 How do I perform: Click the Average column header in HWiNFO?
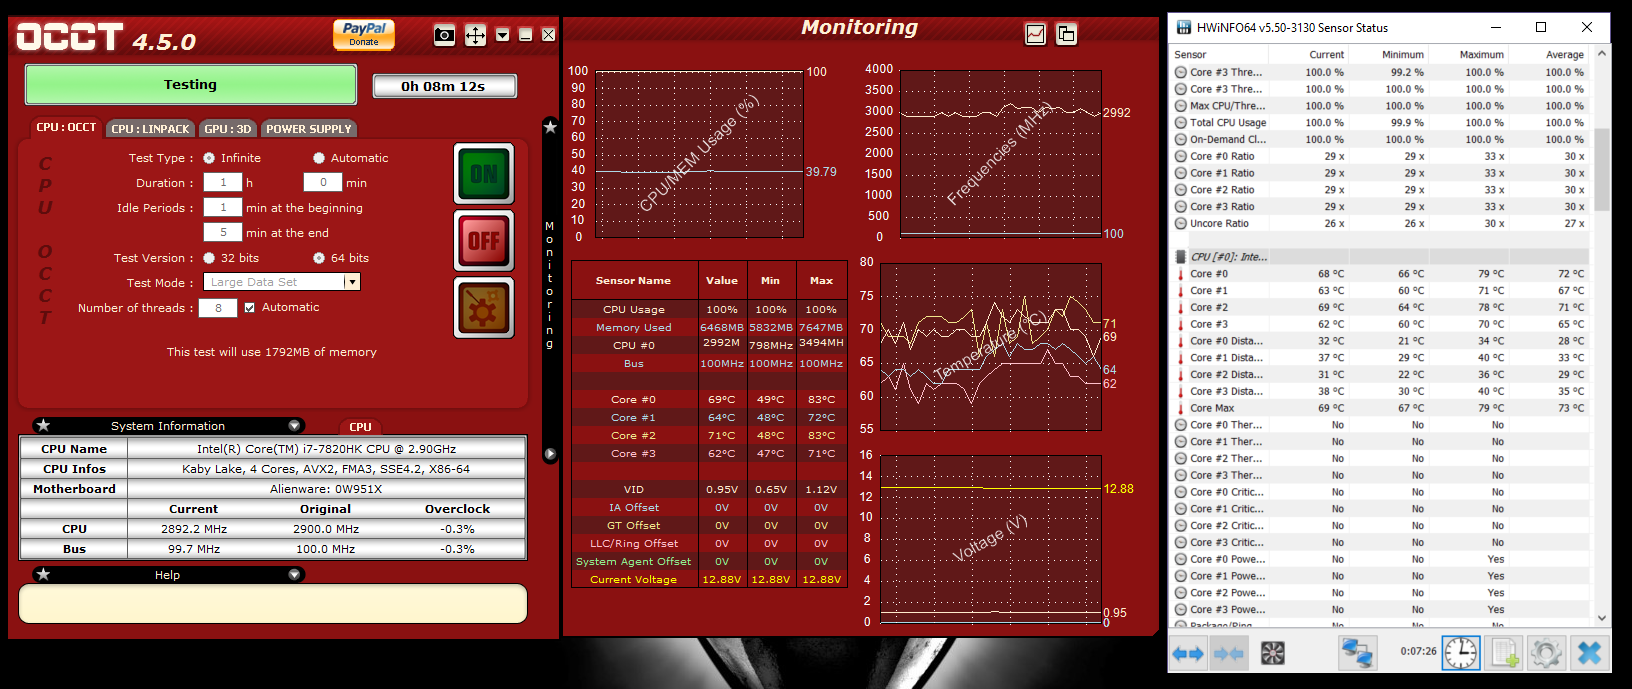point(1549,54)
